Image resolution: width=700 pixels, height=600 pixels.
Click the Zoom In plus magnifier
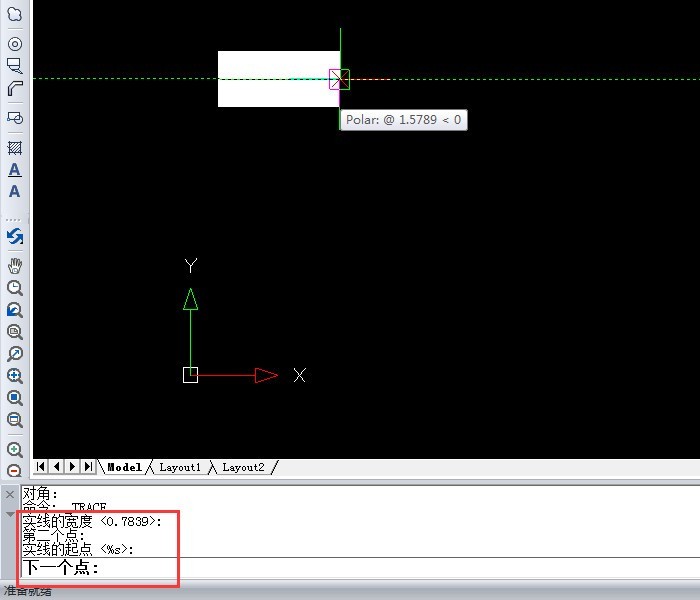click(x=14, y=450)
